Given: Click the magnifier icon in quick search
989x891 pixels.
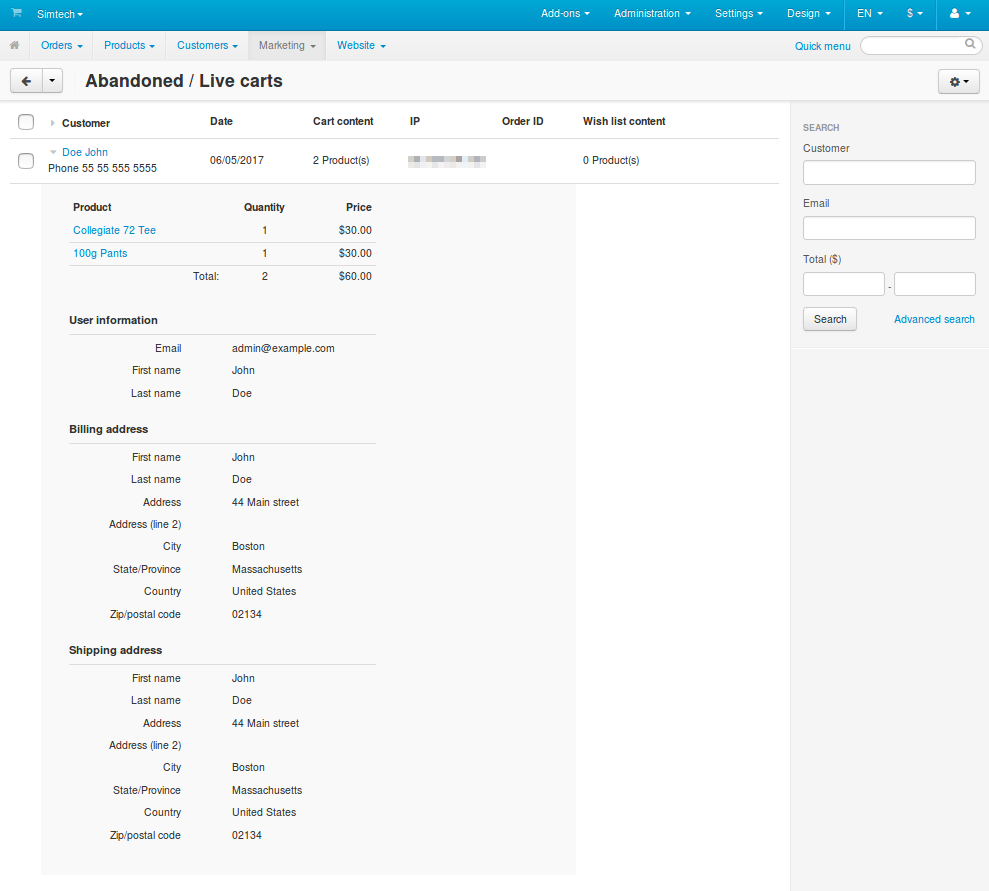Looking at the screenshot, I should point(970,44).
